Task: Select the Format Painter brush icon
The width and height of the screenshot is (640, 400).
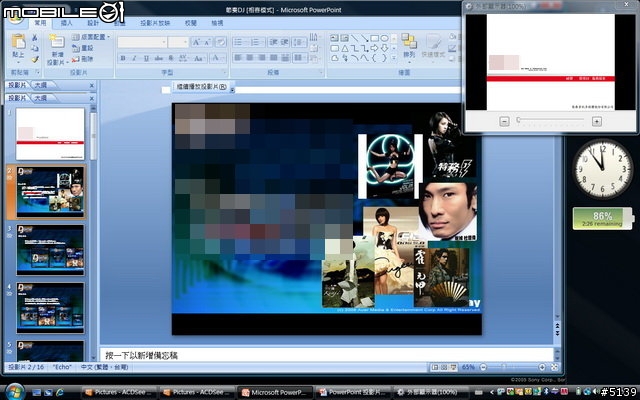Action: pos(35,60)
